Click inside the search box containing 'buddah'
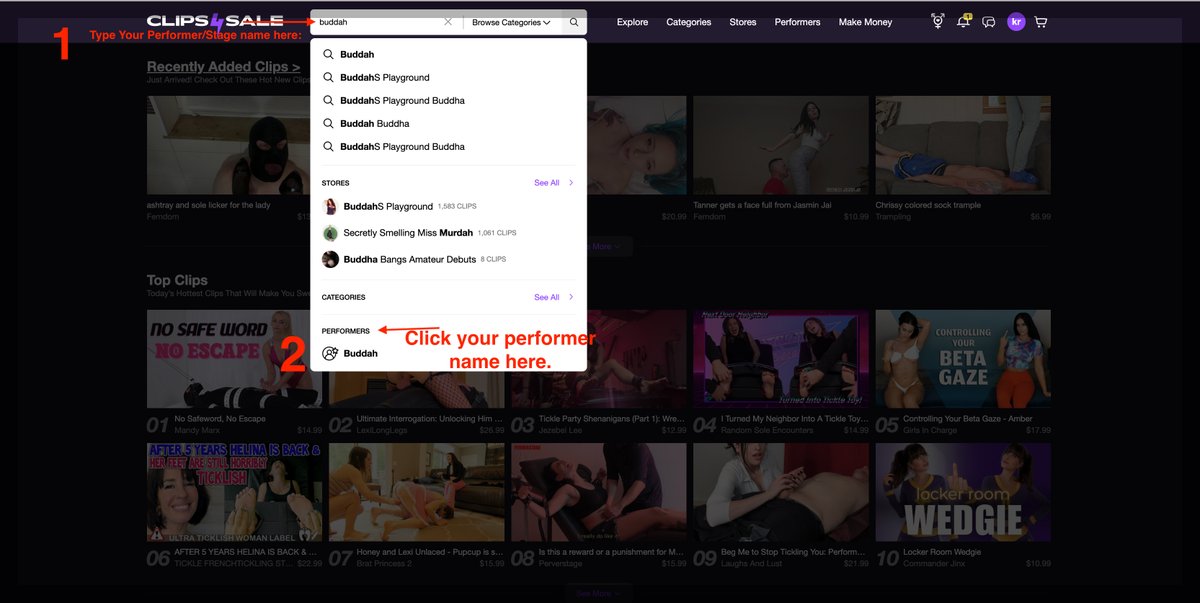The height and width of the screenshot is (603, 1200). [x=378, y=22]
